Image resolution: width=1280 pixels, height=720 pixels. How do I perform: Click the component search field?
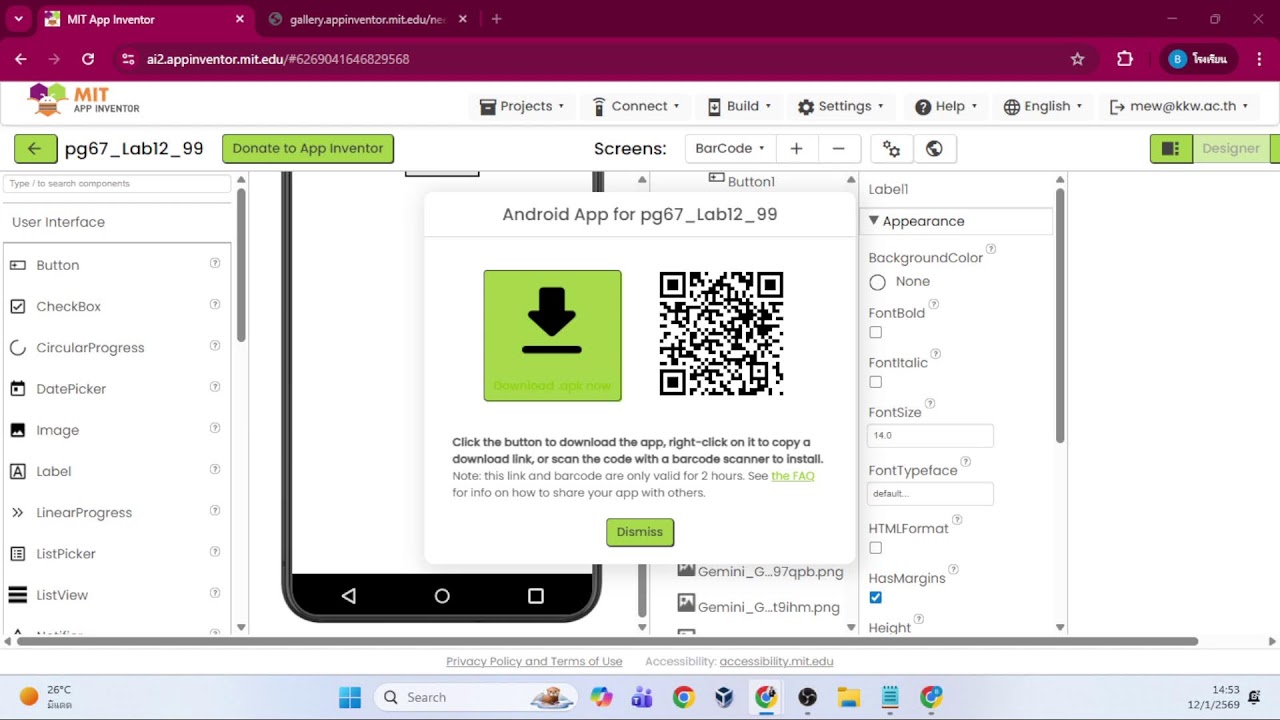[117, 184]
